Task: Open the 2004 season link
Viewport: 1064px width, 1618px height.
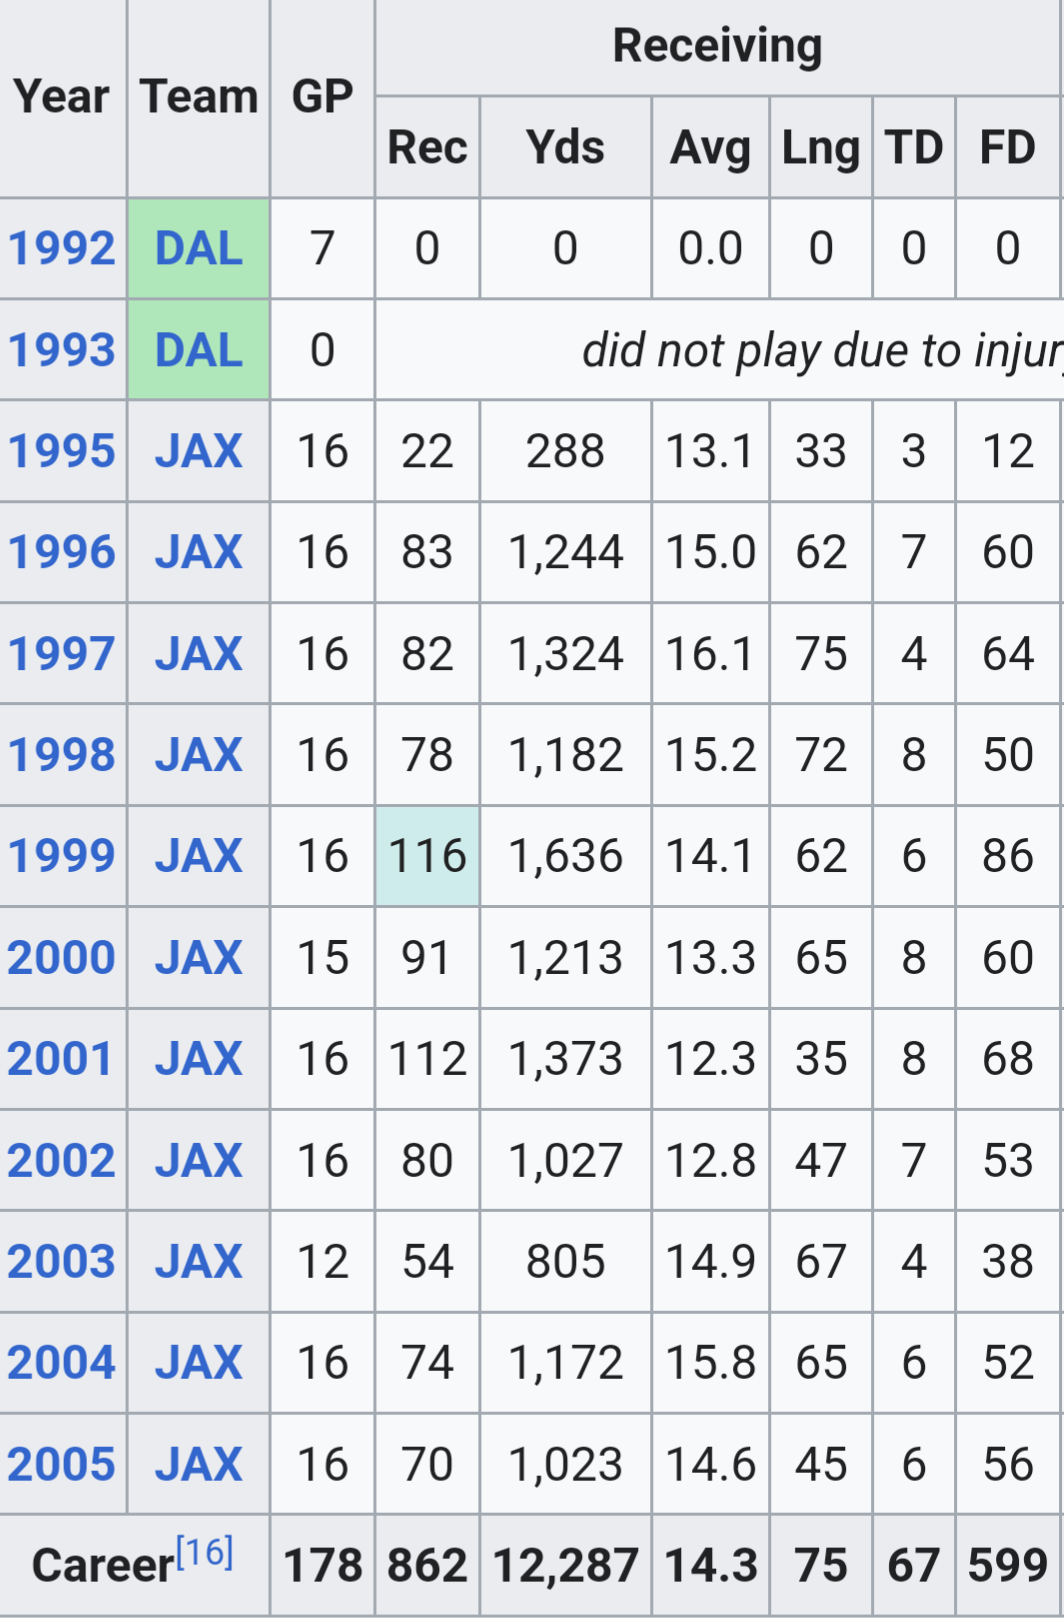Action: click(x=62, y=1363)
